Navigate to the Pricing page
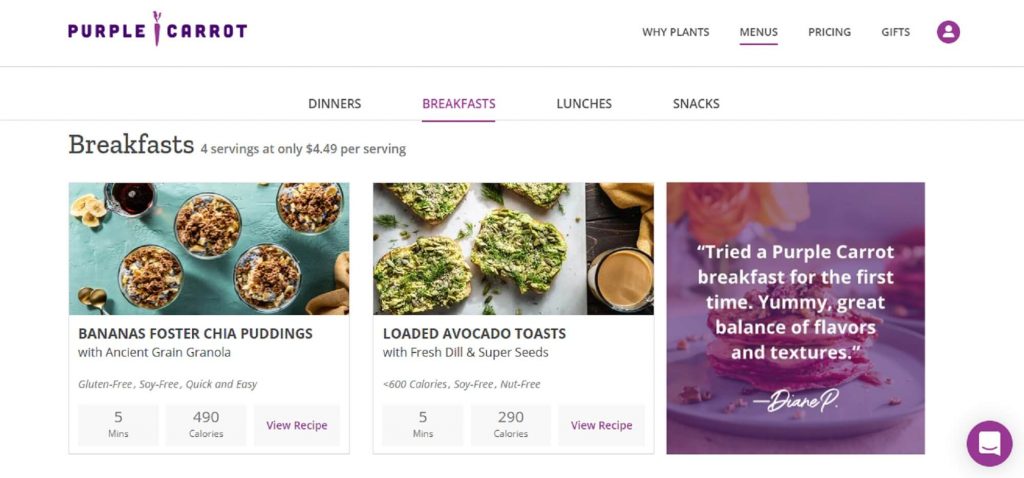The height and width of the screenshot is (478, 1024). point(829,32)
